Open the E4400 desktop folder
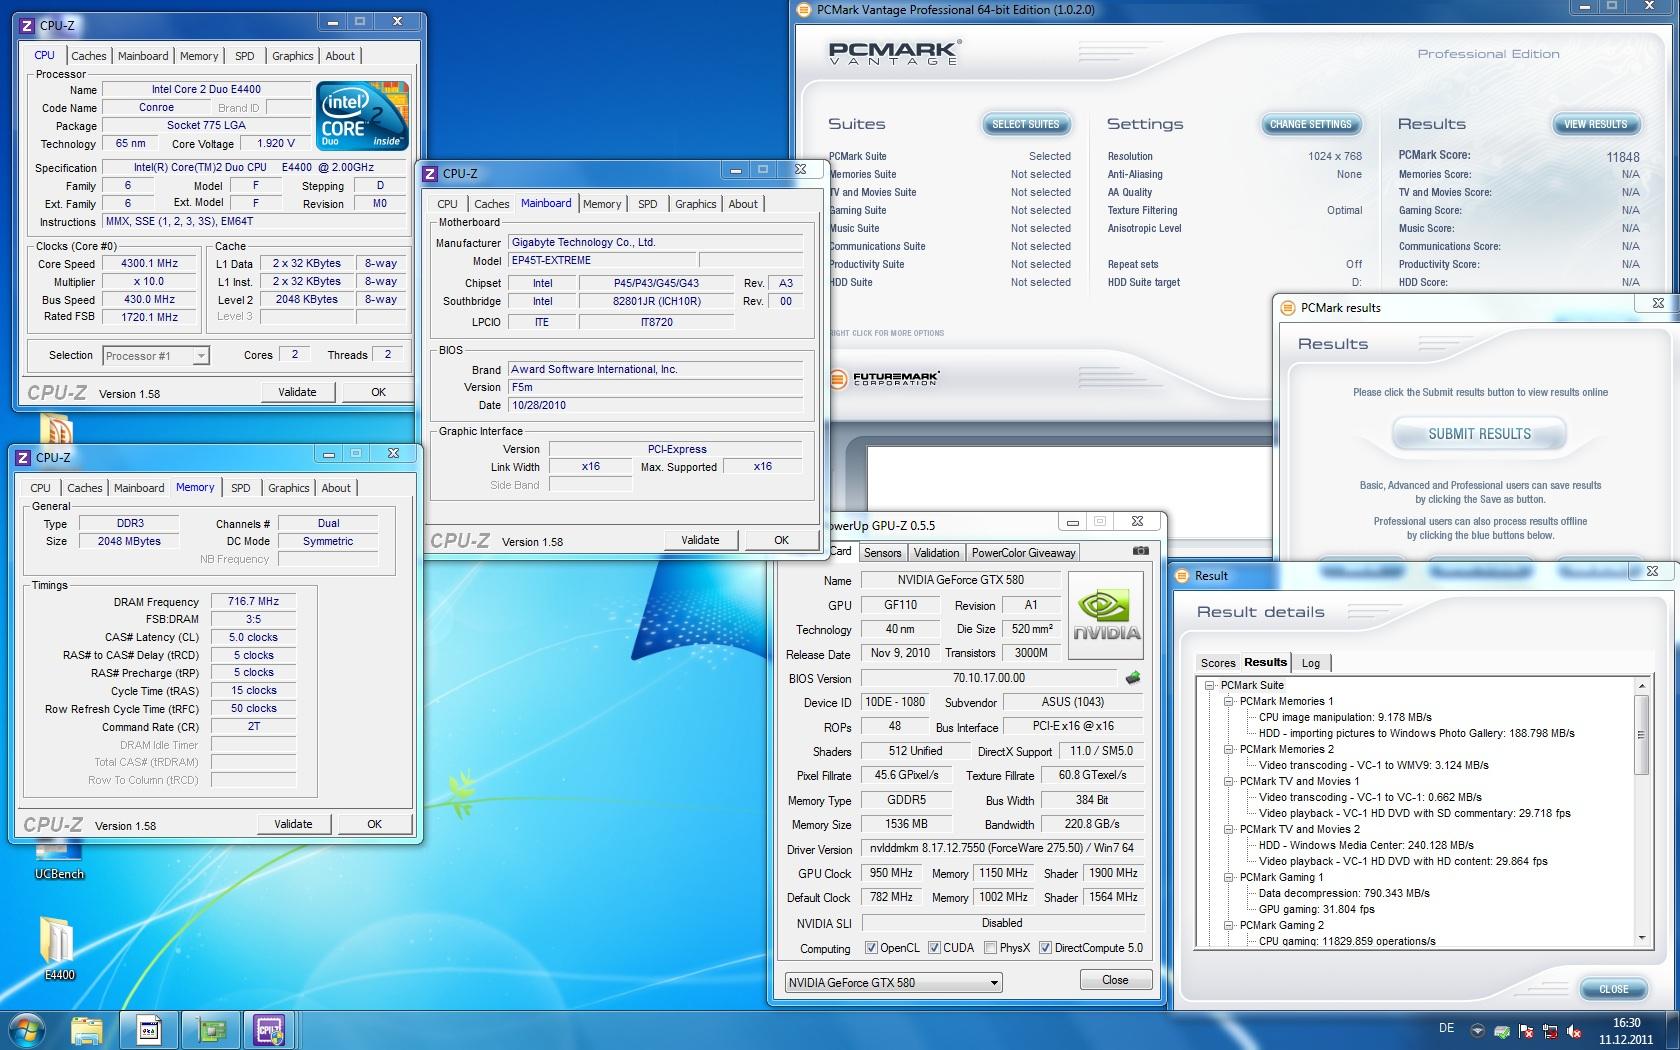The width and height of the screenshot is (1680, 1050). click(x=58, y=948)
